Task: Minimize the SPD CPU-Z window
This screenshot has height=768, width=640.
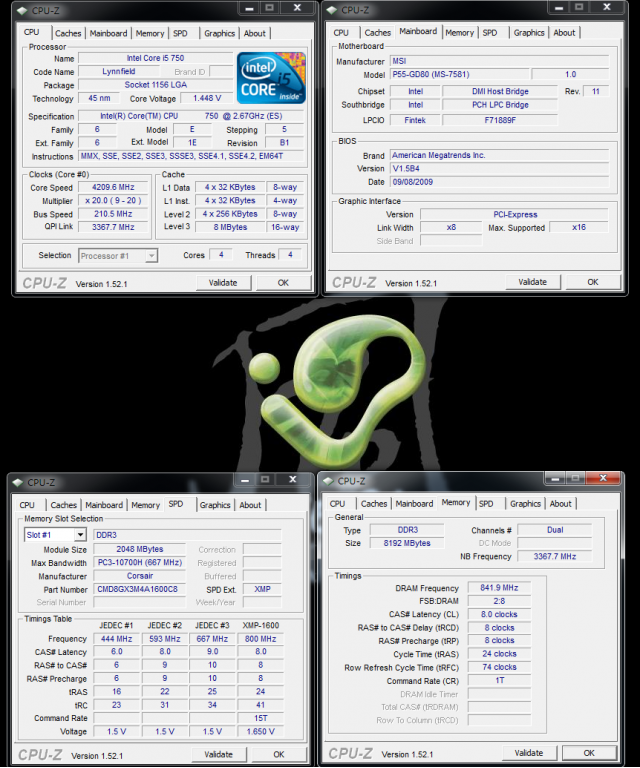Action: pos(245,480)
